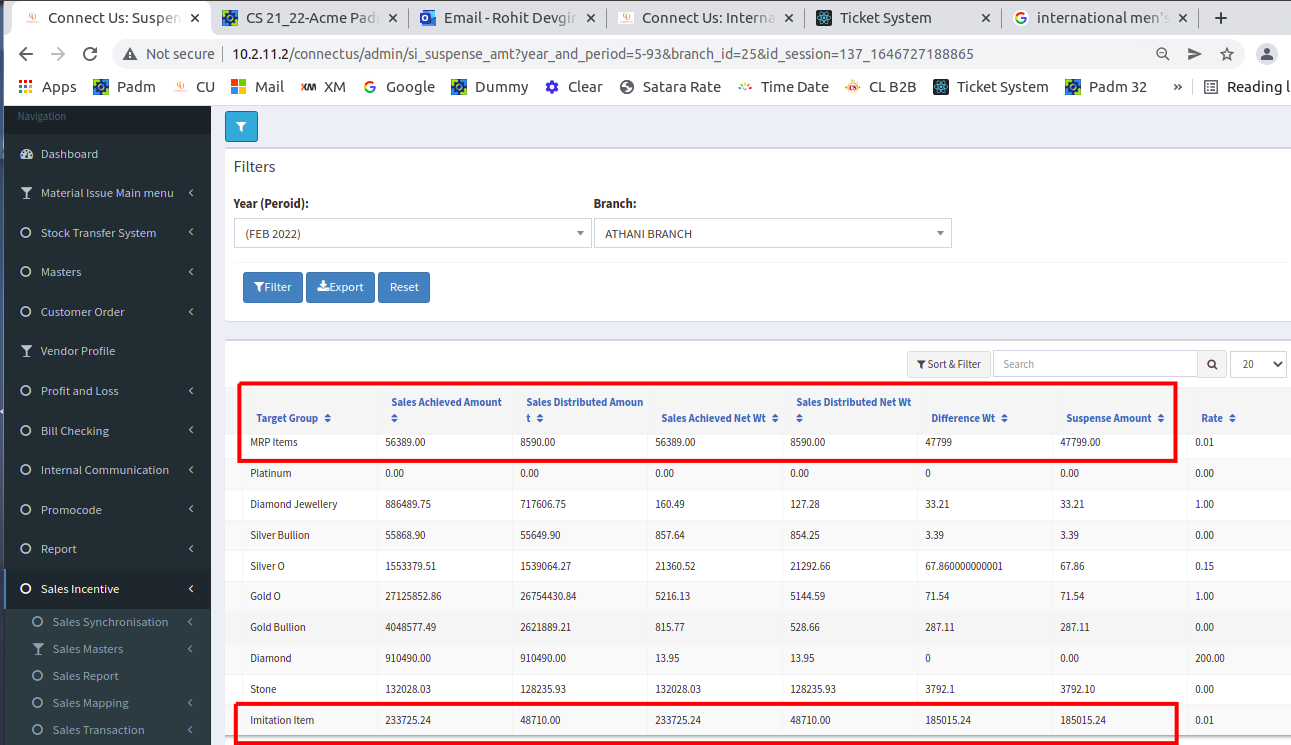Open the Clear bookmark
Screen dimensions: 1291x745
573,87
